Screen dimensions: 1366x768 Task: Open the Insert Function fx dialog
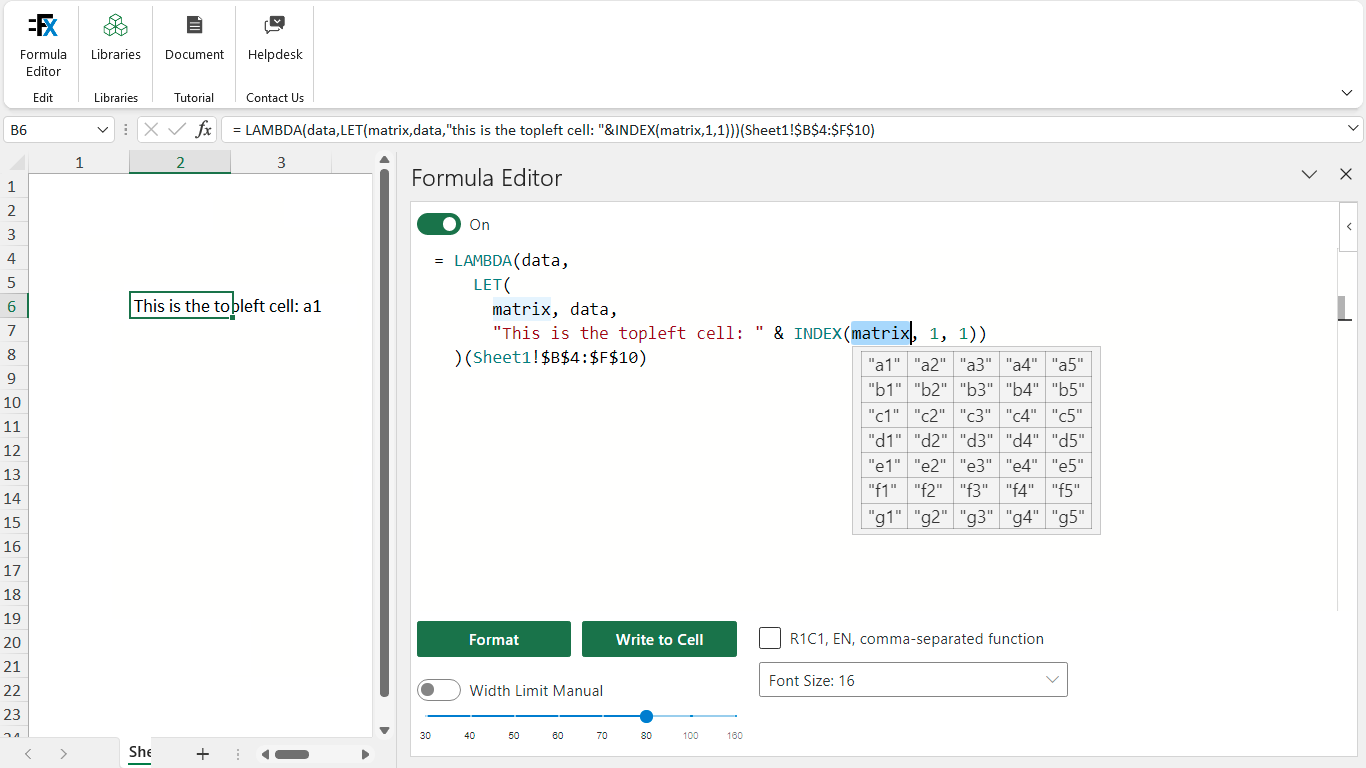203,130
